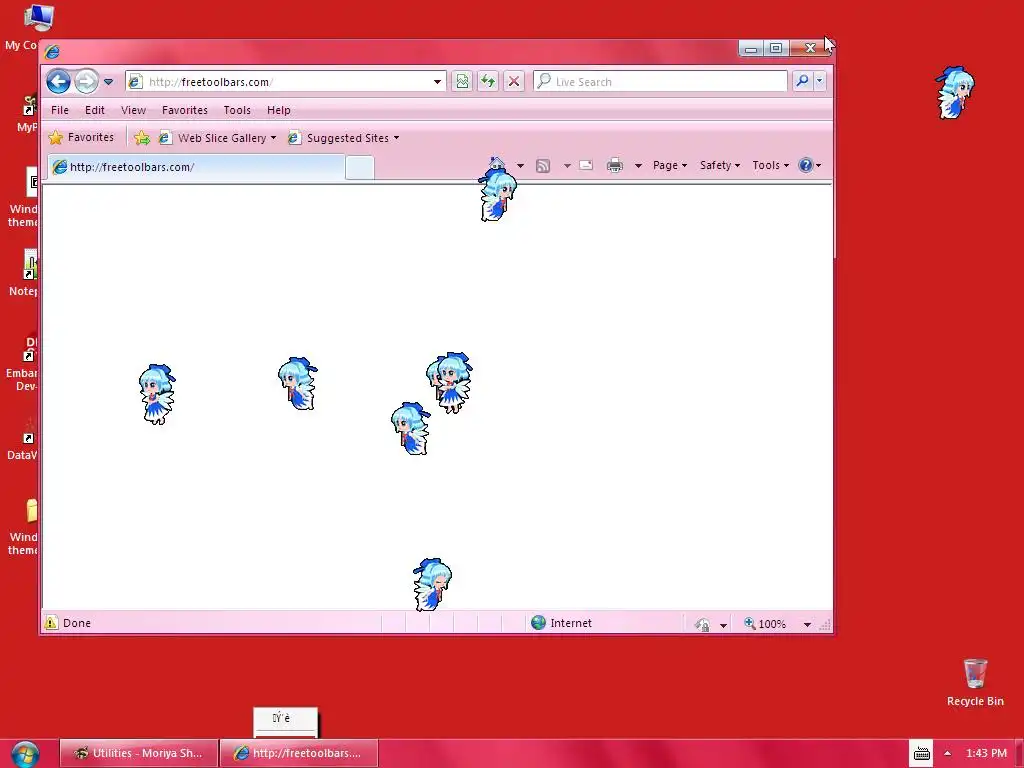Open the Edit menu
This screenshot has width=1024, height=768.
click(95, 110)
